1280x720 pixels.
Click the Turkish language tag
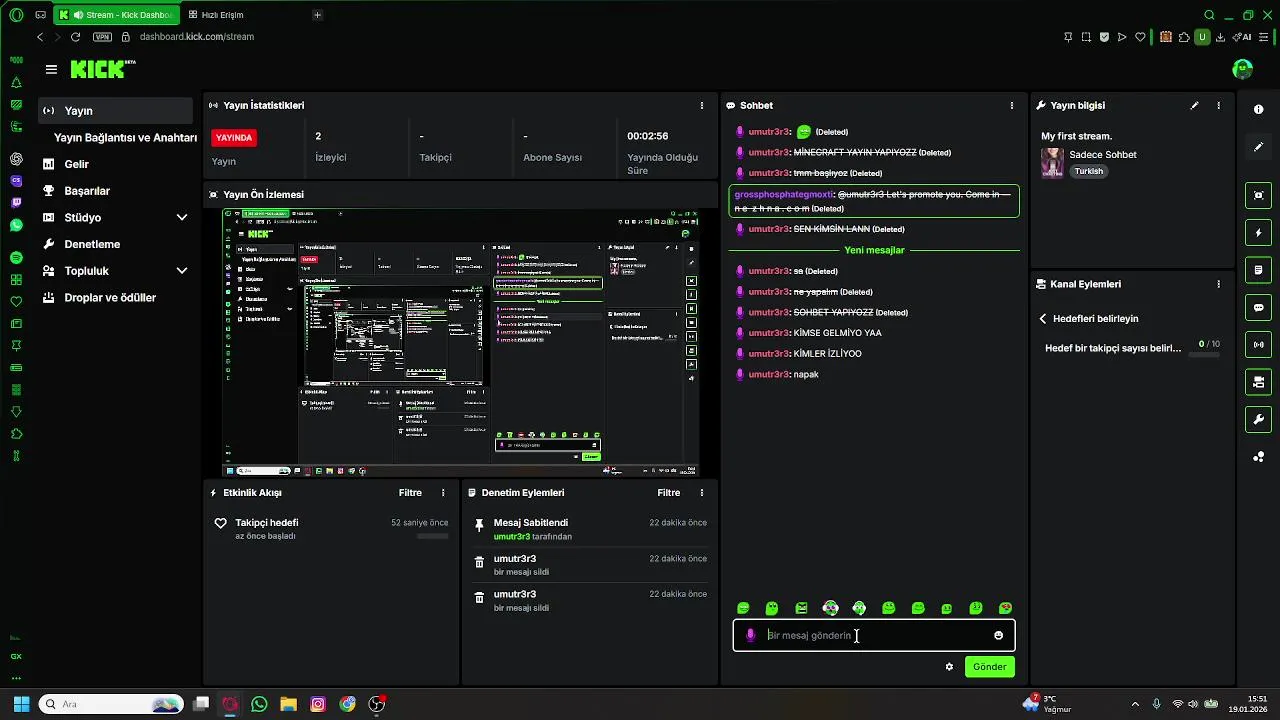pyautogui.click(x=1088, y=171)
